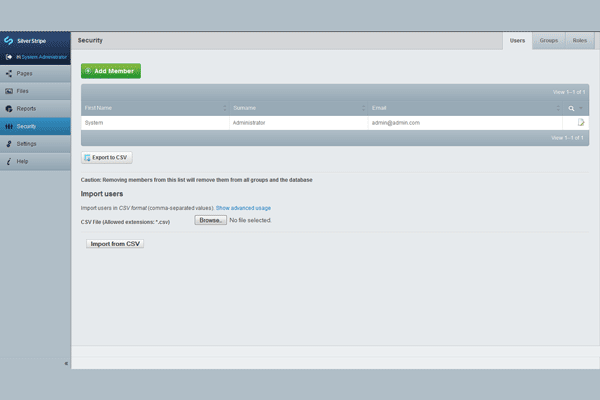The image size is (600, 400).
Task: Expand the filter dropdown arrow beside search icon
Action: click(581, 108)
